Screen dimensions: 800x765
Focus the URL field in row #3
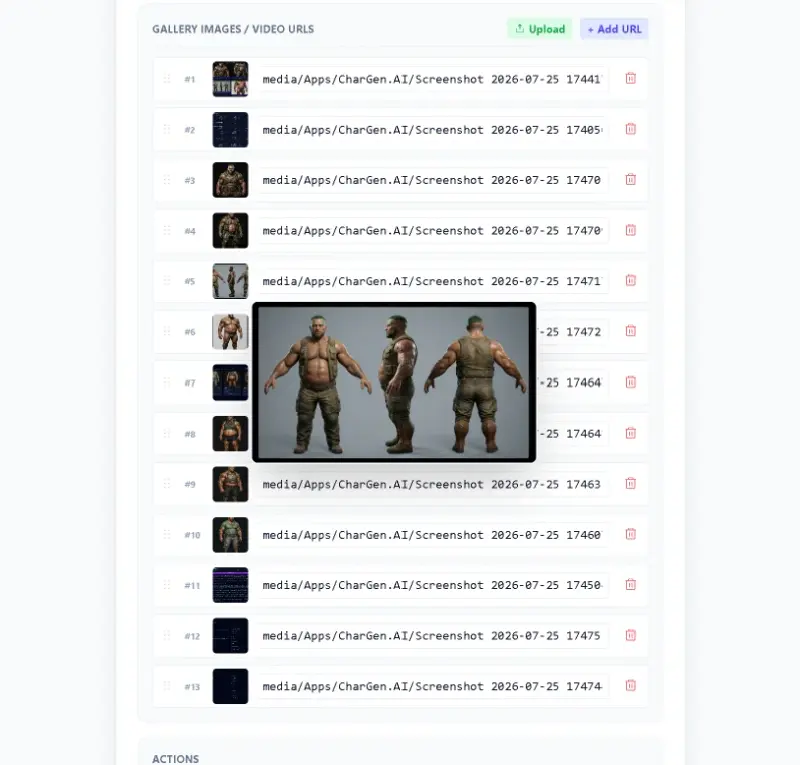point(432,180)
